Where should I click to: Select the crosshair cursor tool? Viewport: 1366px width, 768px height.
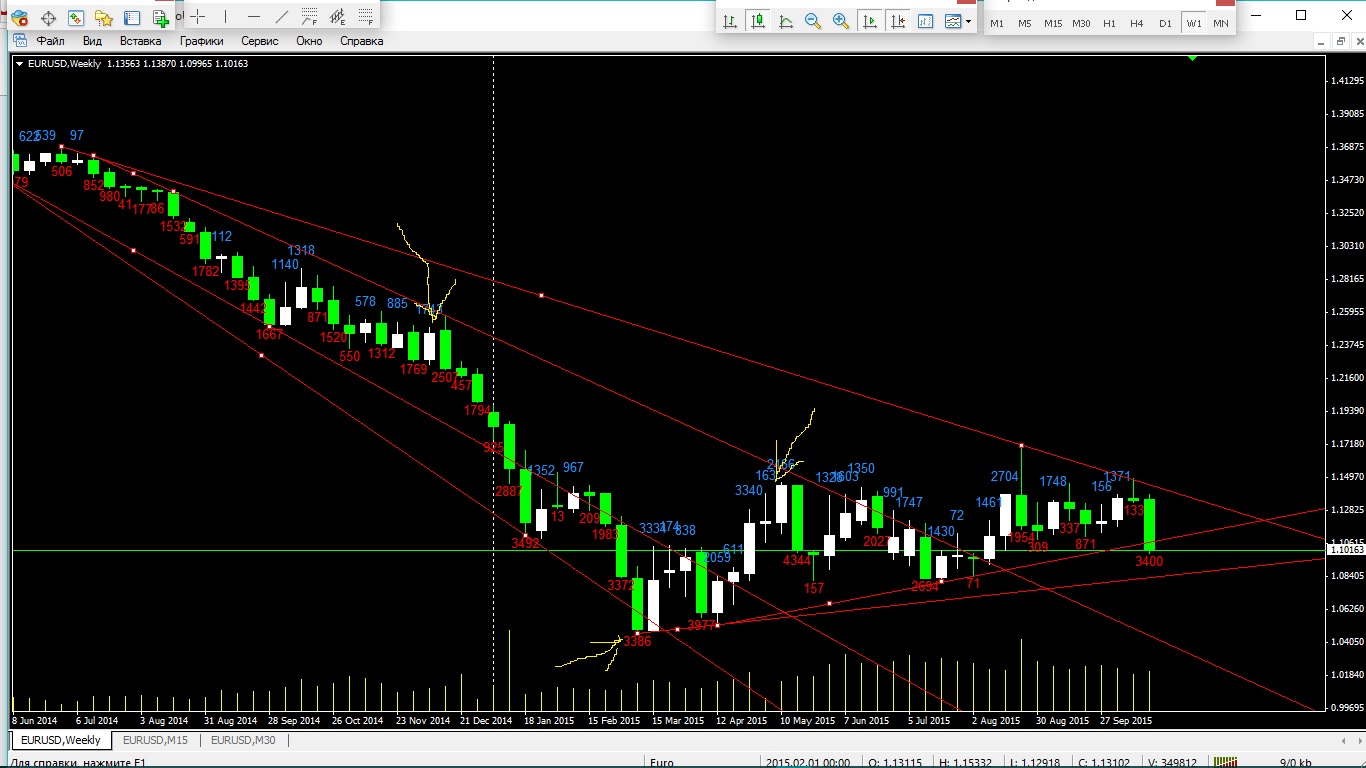[x=198, y=16]
